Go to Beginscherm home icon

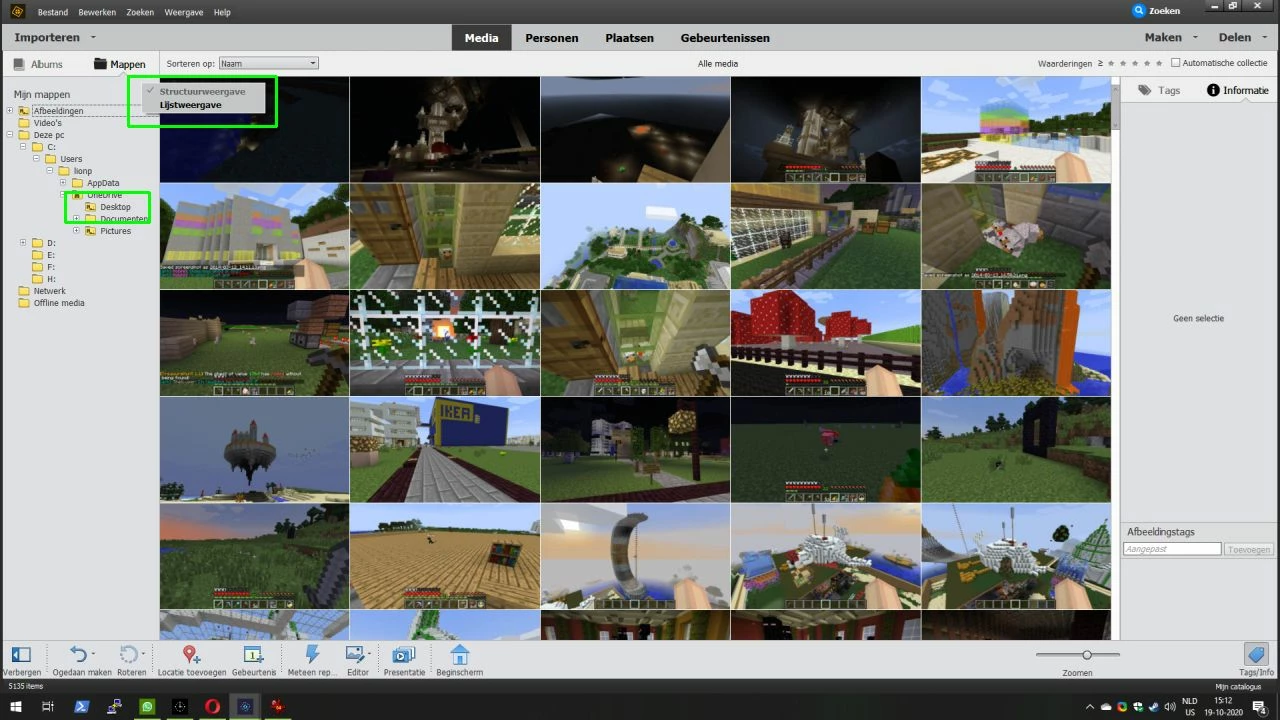[x=459, y=655]
